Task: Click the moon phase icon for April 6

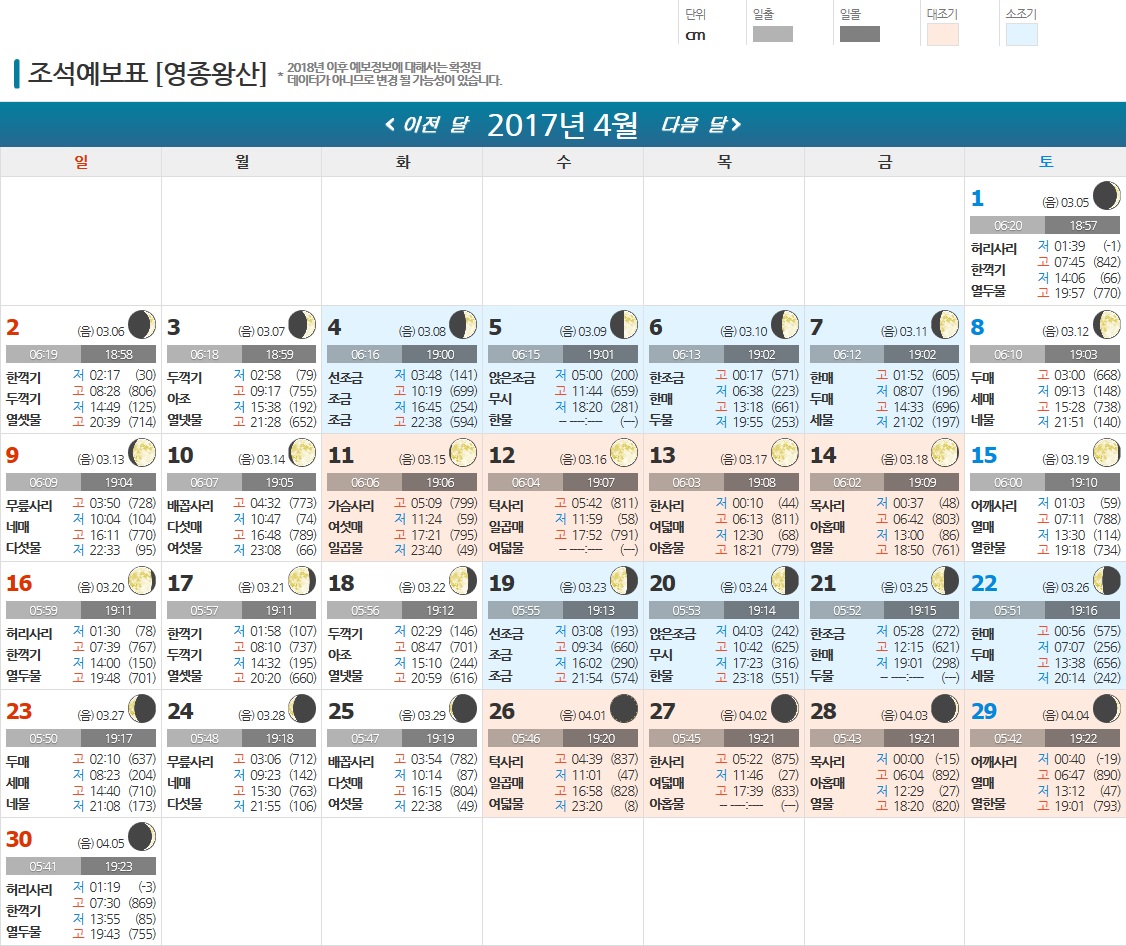Action: coord(785,325)
